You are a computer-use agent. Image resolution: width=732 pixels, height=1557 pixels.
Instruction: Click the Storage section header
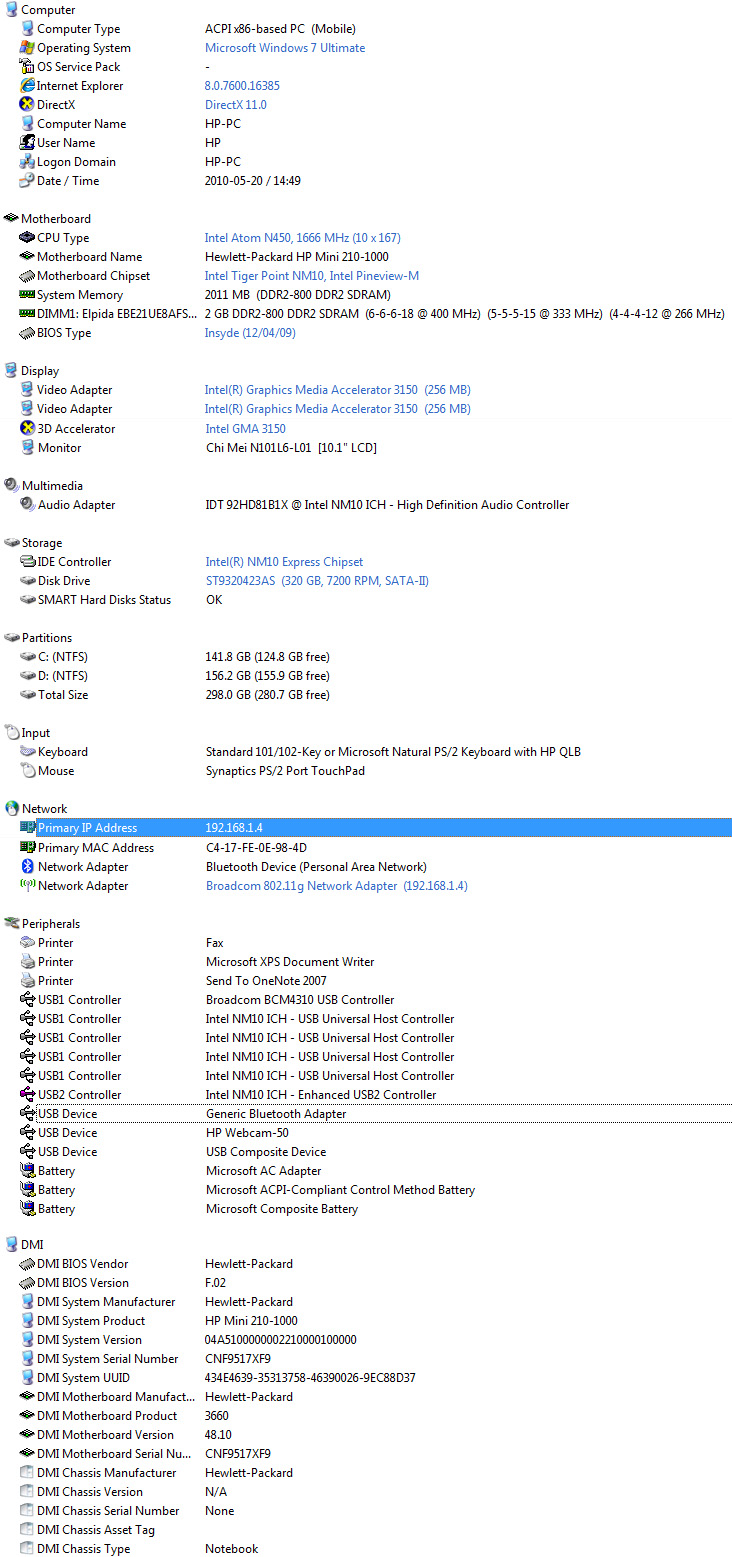(42, 543)
